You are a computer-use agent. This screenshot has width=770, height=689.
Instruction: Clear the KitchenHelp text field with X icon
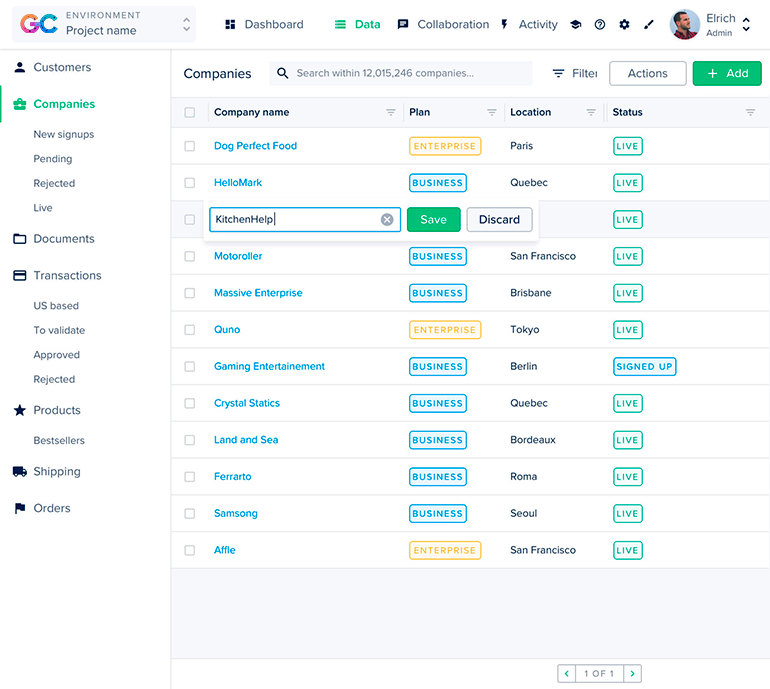tap(387, 220)
